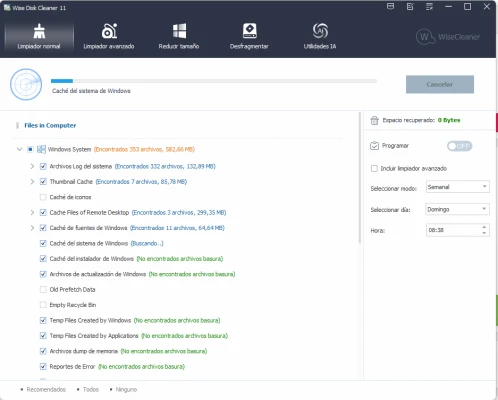Click the Wise Disk Cleaner app icon
Viewport: 498px width, 400px height.
point(7,7)
